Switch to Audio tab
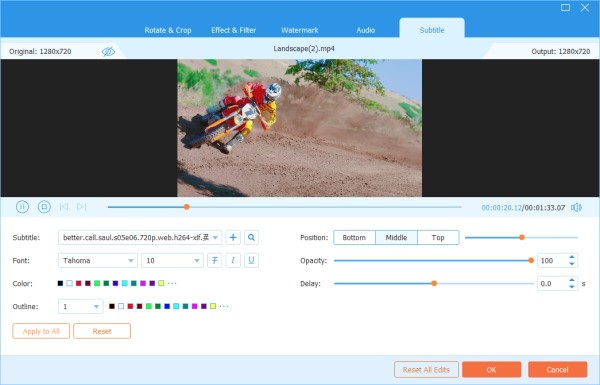 point(365,30)
